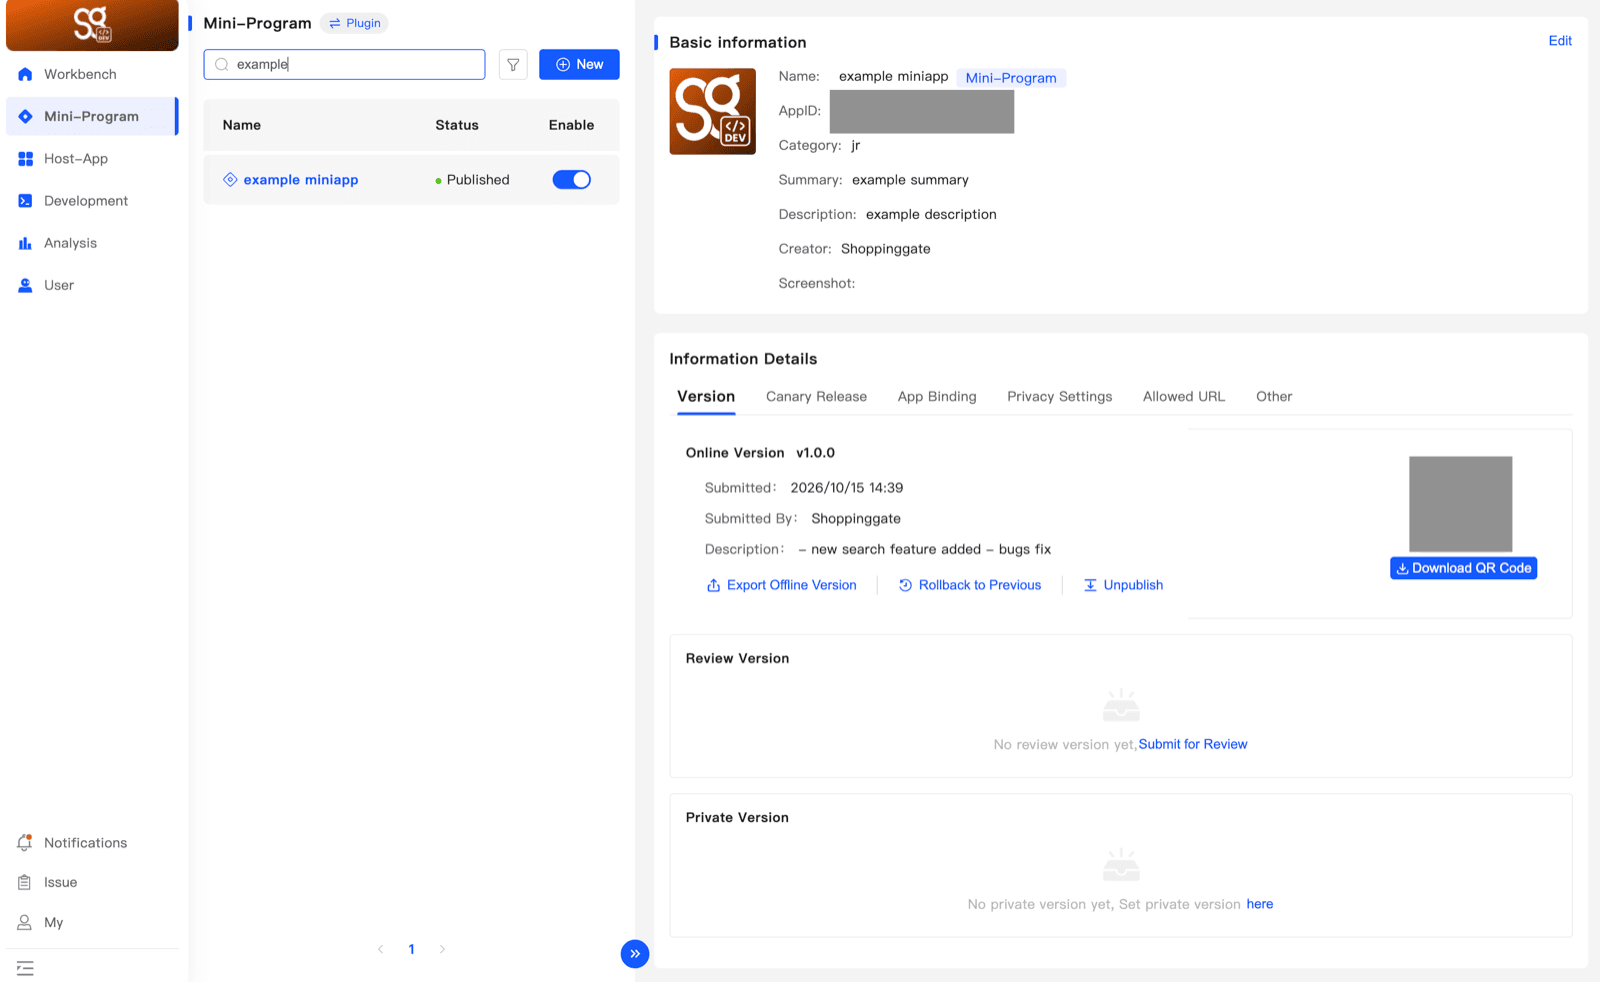Open the Other tab

pyautogui.click(x=1274, y=396)
